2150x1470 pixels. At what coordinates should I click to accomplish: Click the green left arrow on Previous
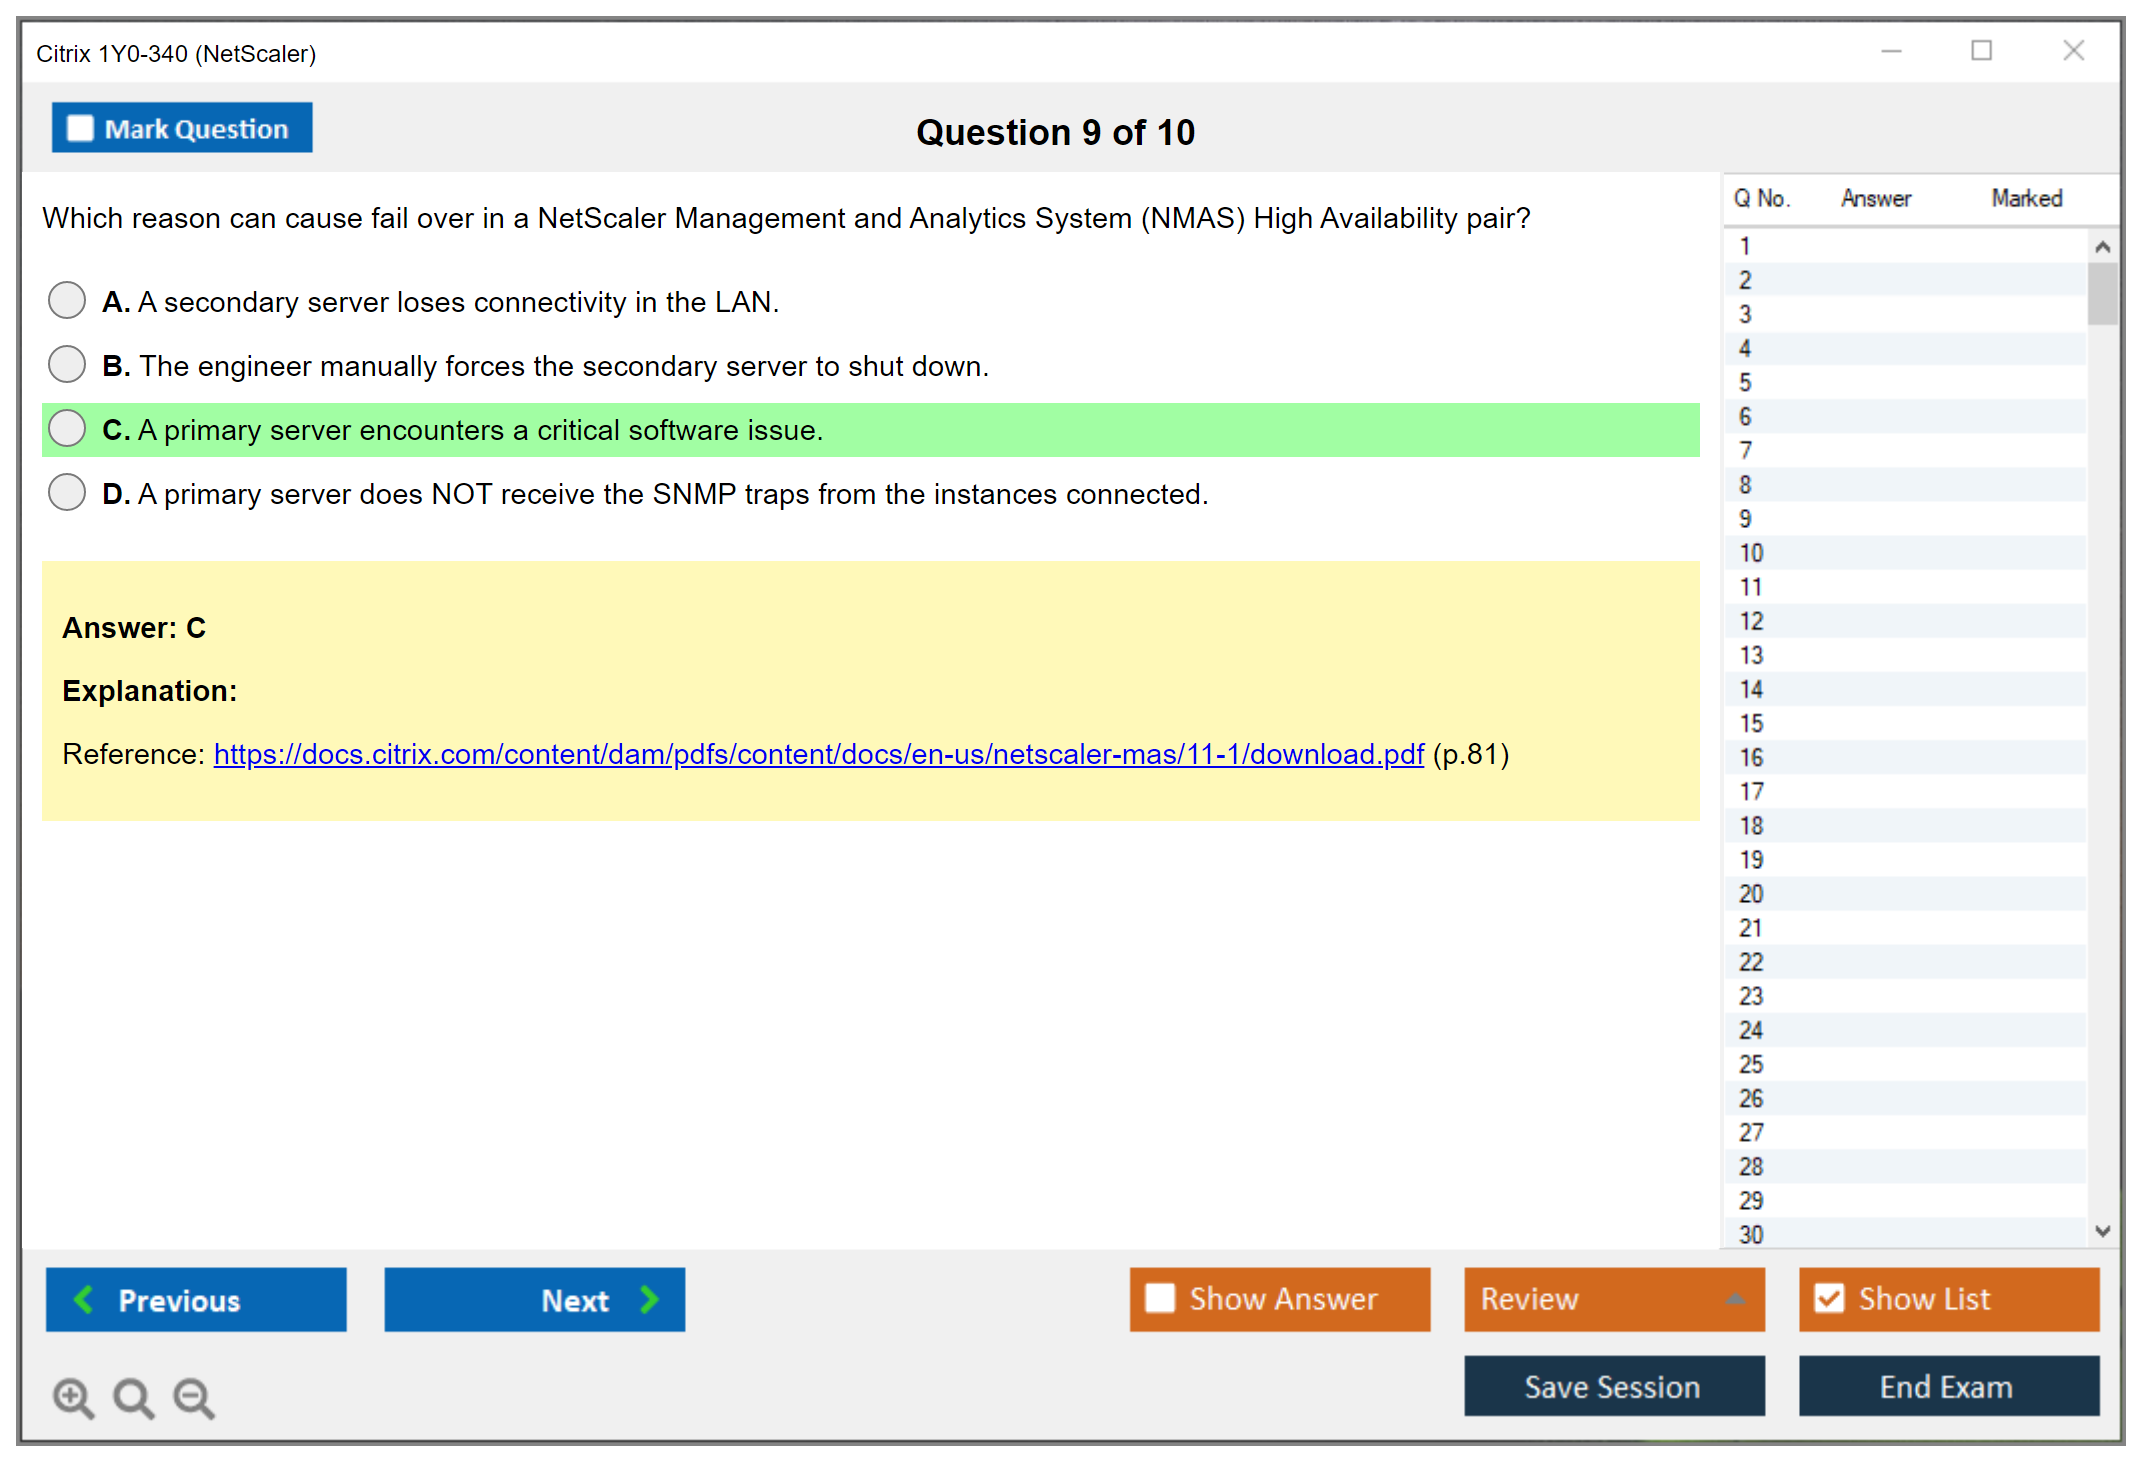click(84, 1299)
